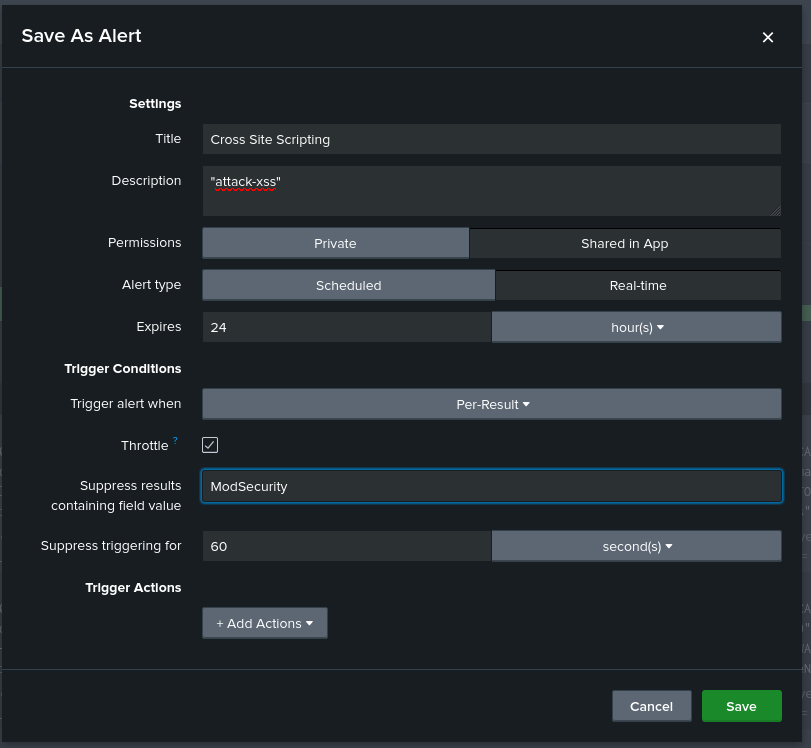Select Scheduled alert type
Screen dimensions: 811x748
click(349, 285)
